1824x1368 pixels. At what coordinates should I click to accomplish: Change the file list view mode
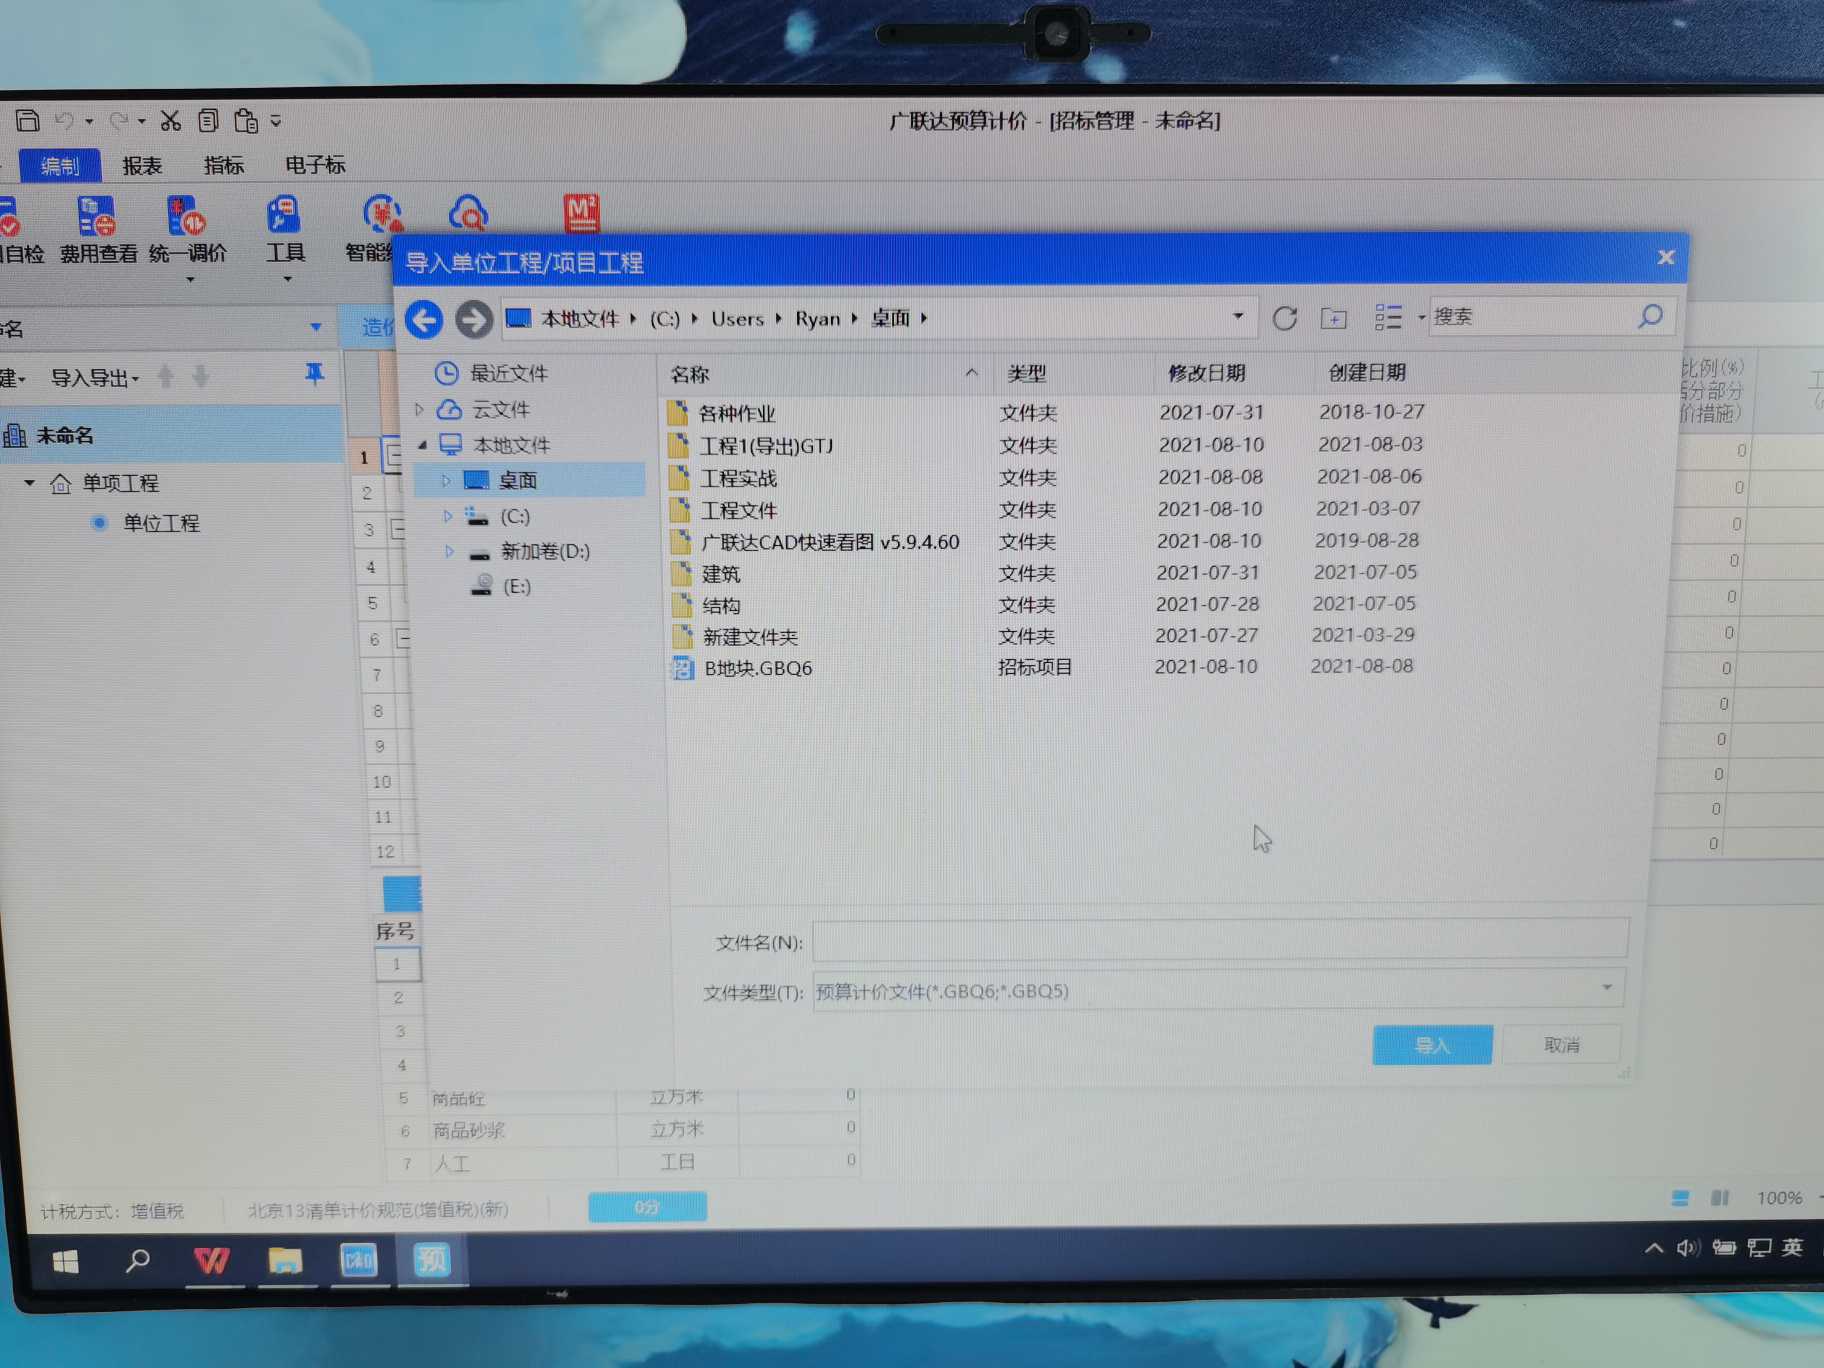pos(1388,317)
